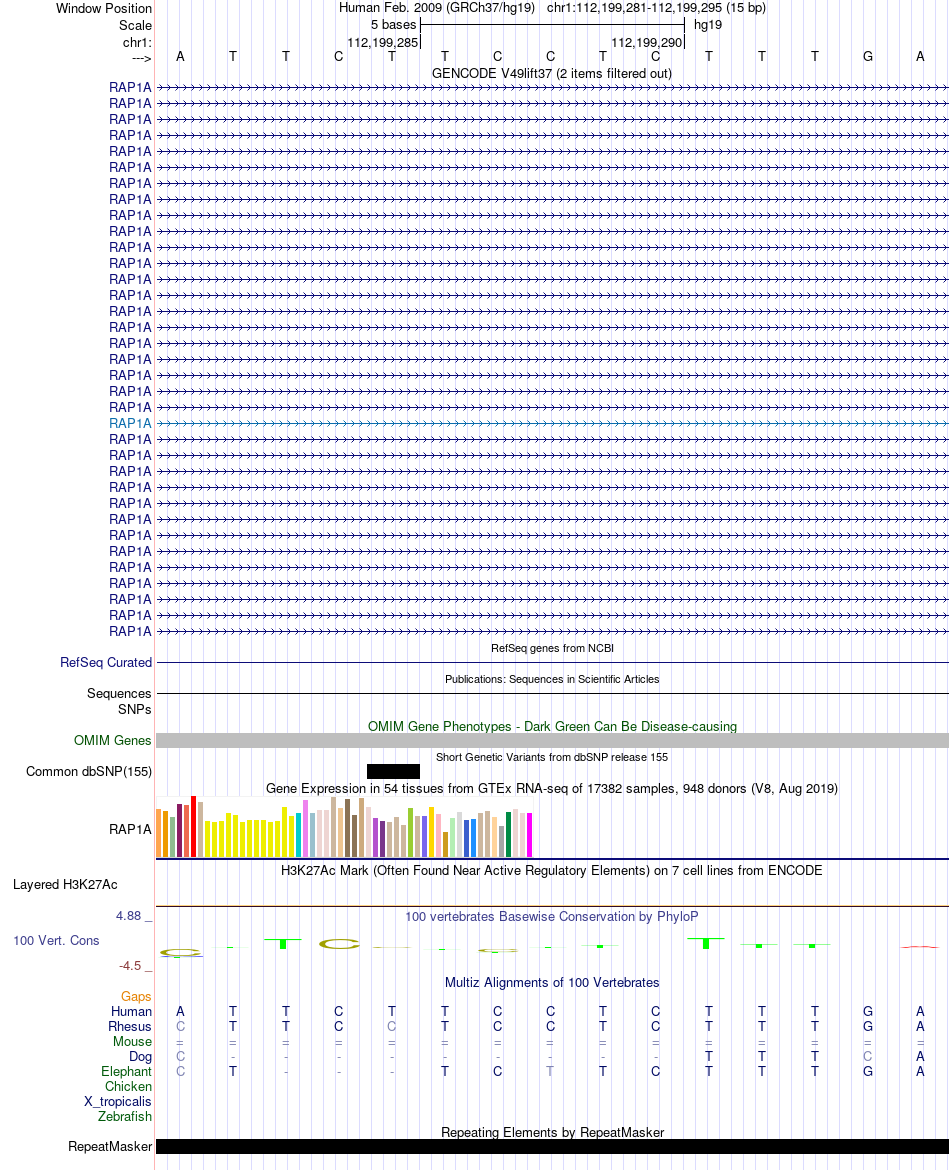
Task: Click the genome position header 'chr1:112,199,281-112,199,295'
Action: point(634,8)
